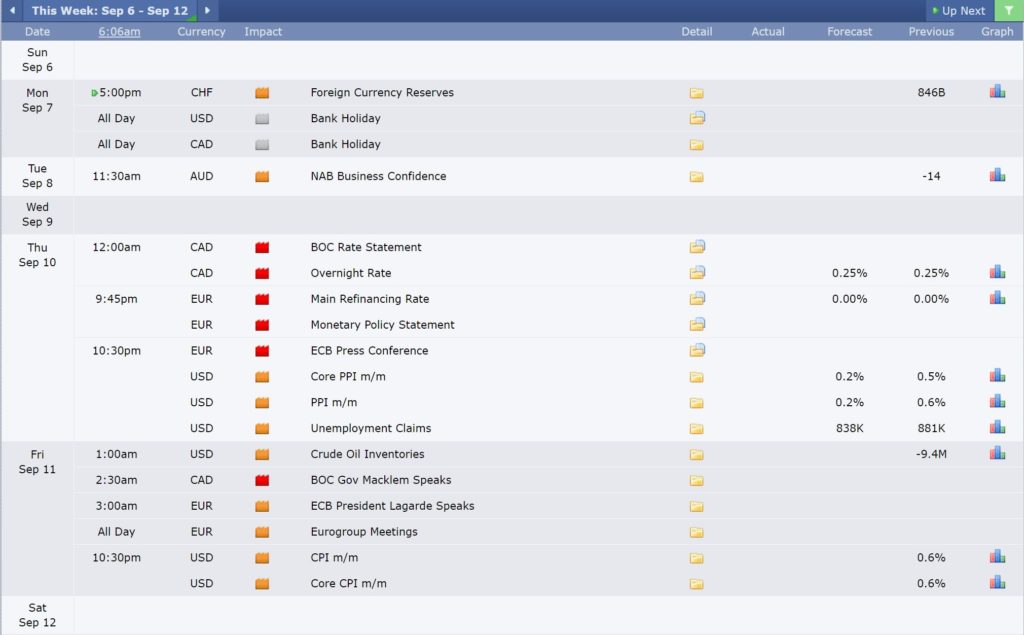Show graph for PPI m/m

997,401
